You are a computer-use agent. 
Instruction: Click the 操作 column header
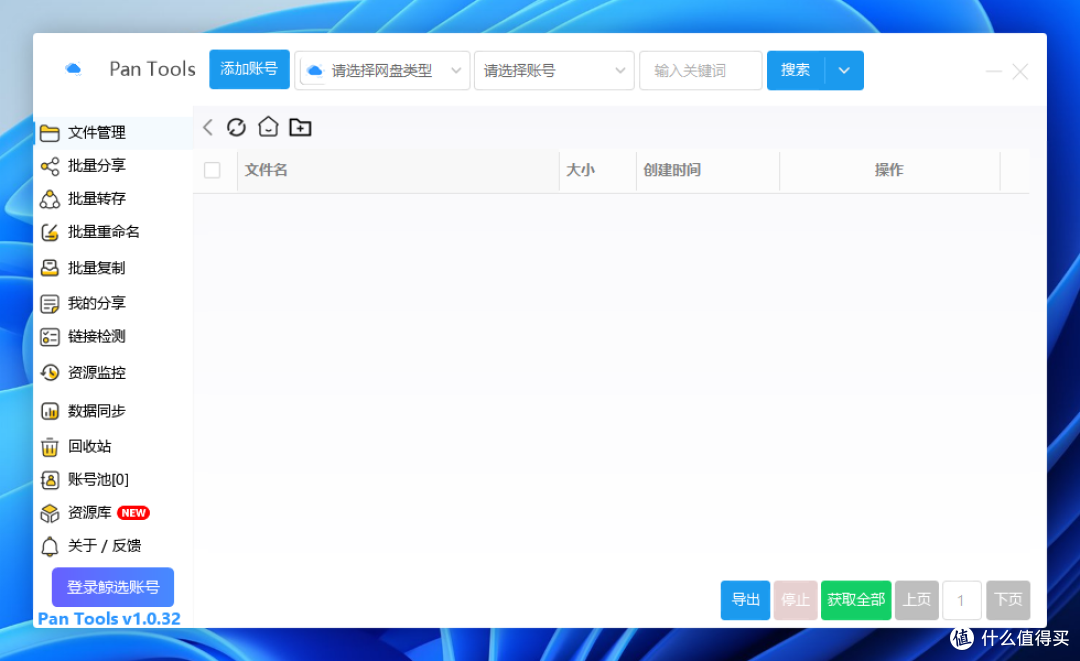889,170
